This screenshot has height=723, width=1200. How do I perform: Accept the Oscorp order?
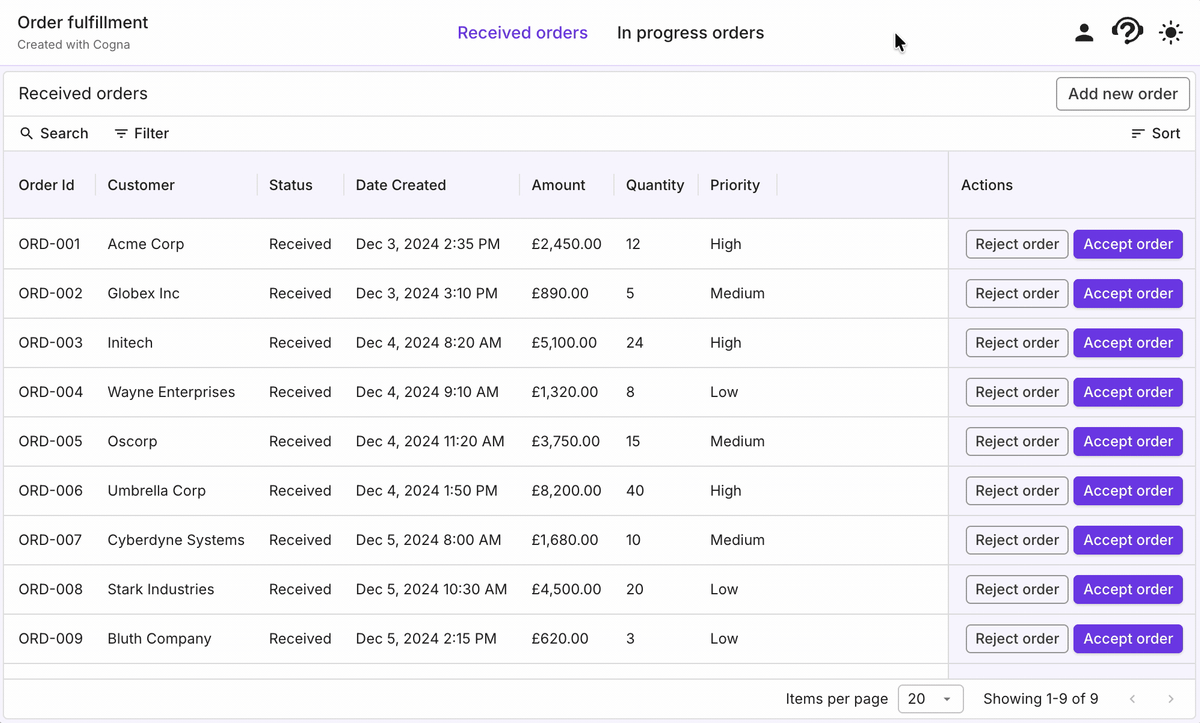click(x=1128, y=441)
